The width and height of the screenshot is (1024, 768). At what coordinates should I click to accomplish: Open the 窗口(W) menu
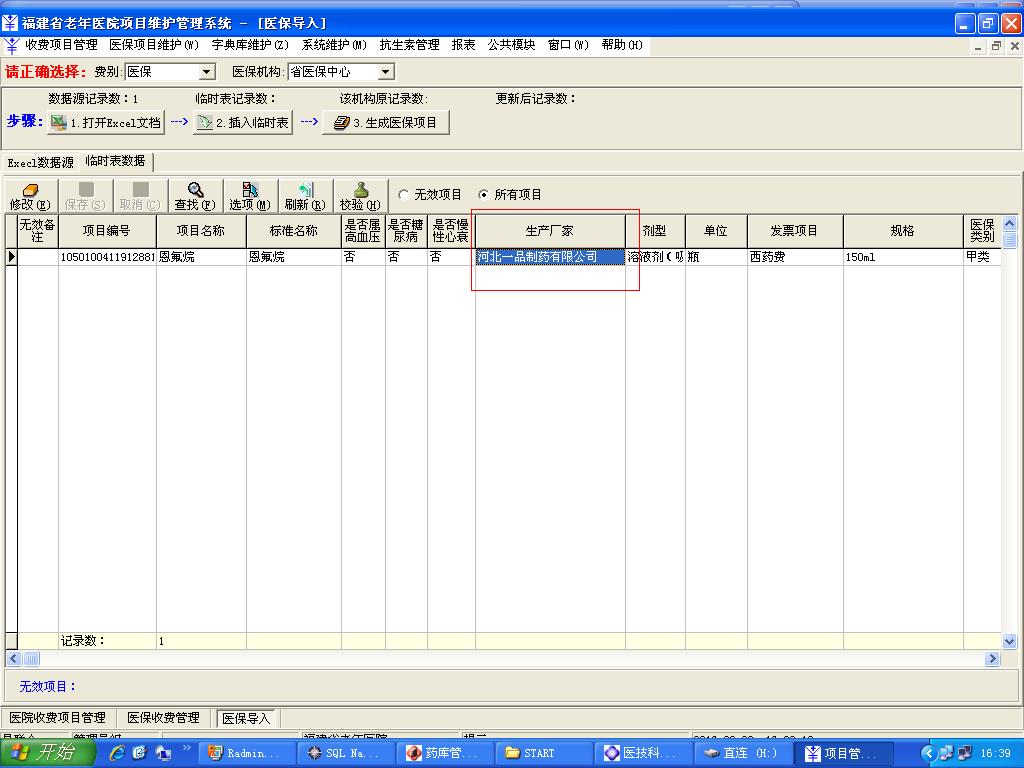(x=568, y=45)
